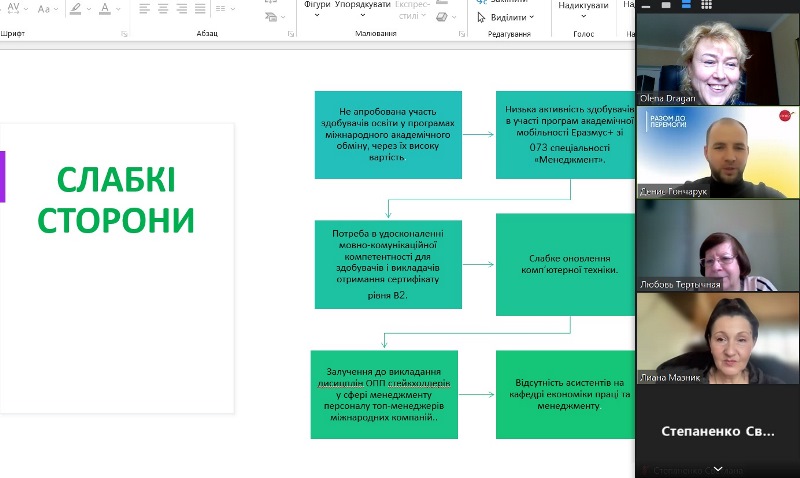800x478 pixels.
Task: Click the shape effects icon
Action: click(x=442, y=17)
